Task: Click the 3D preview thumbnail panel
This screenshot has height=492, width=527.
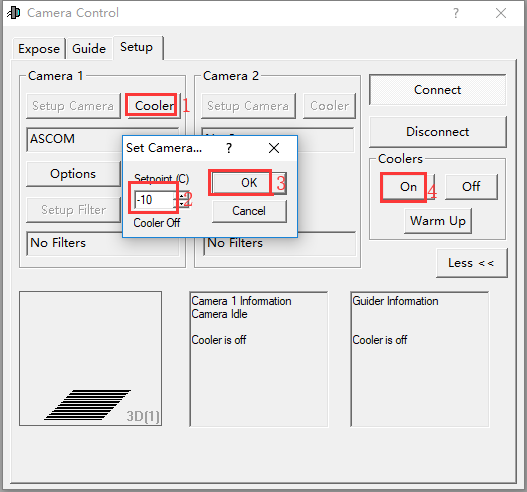Action: (x=90, y=359)
